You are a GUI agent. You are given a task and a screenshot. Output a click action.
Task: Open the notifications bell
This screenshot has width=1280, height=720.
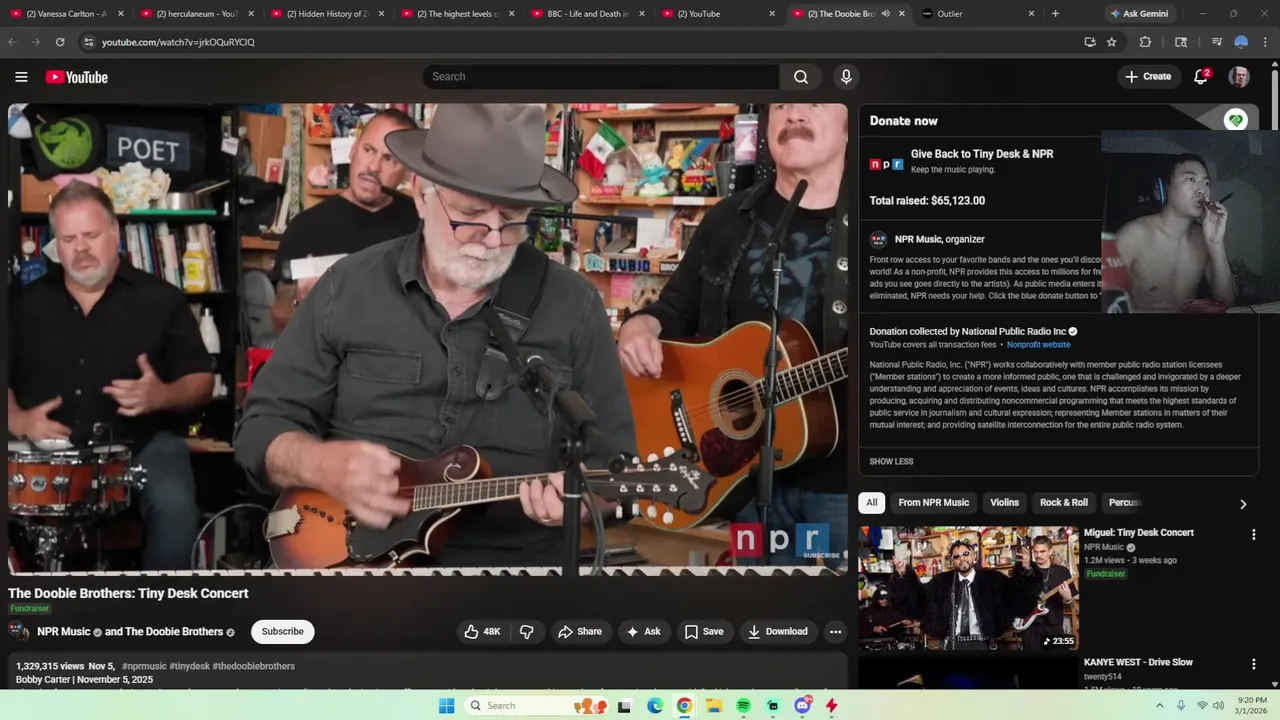[x=1201, y=77]
